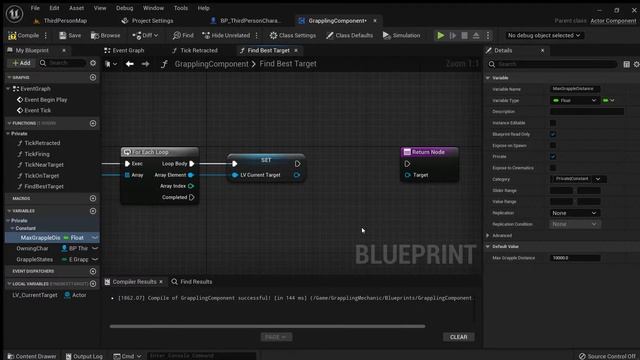640x360 pixels.
Task: Open My Blueprint settings gear
Action: 93,63
